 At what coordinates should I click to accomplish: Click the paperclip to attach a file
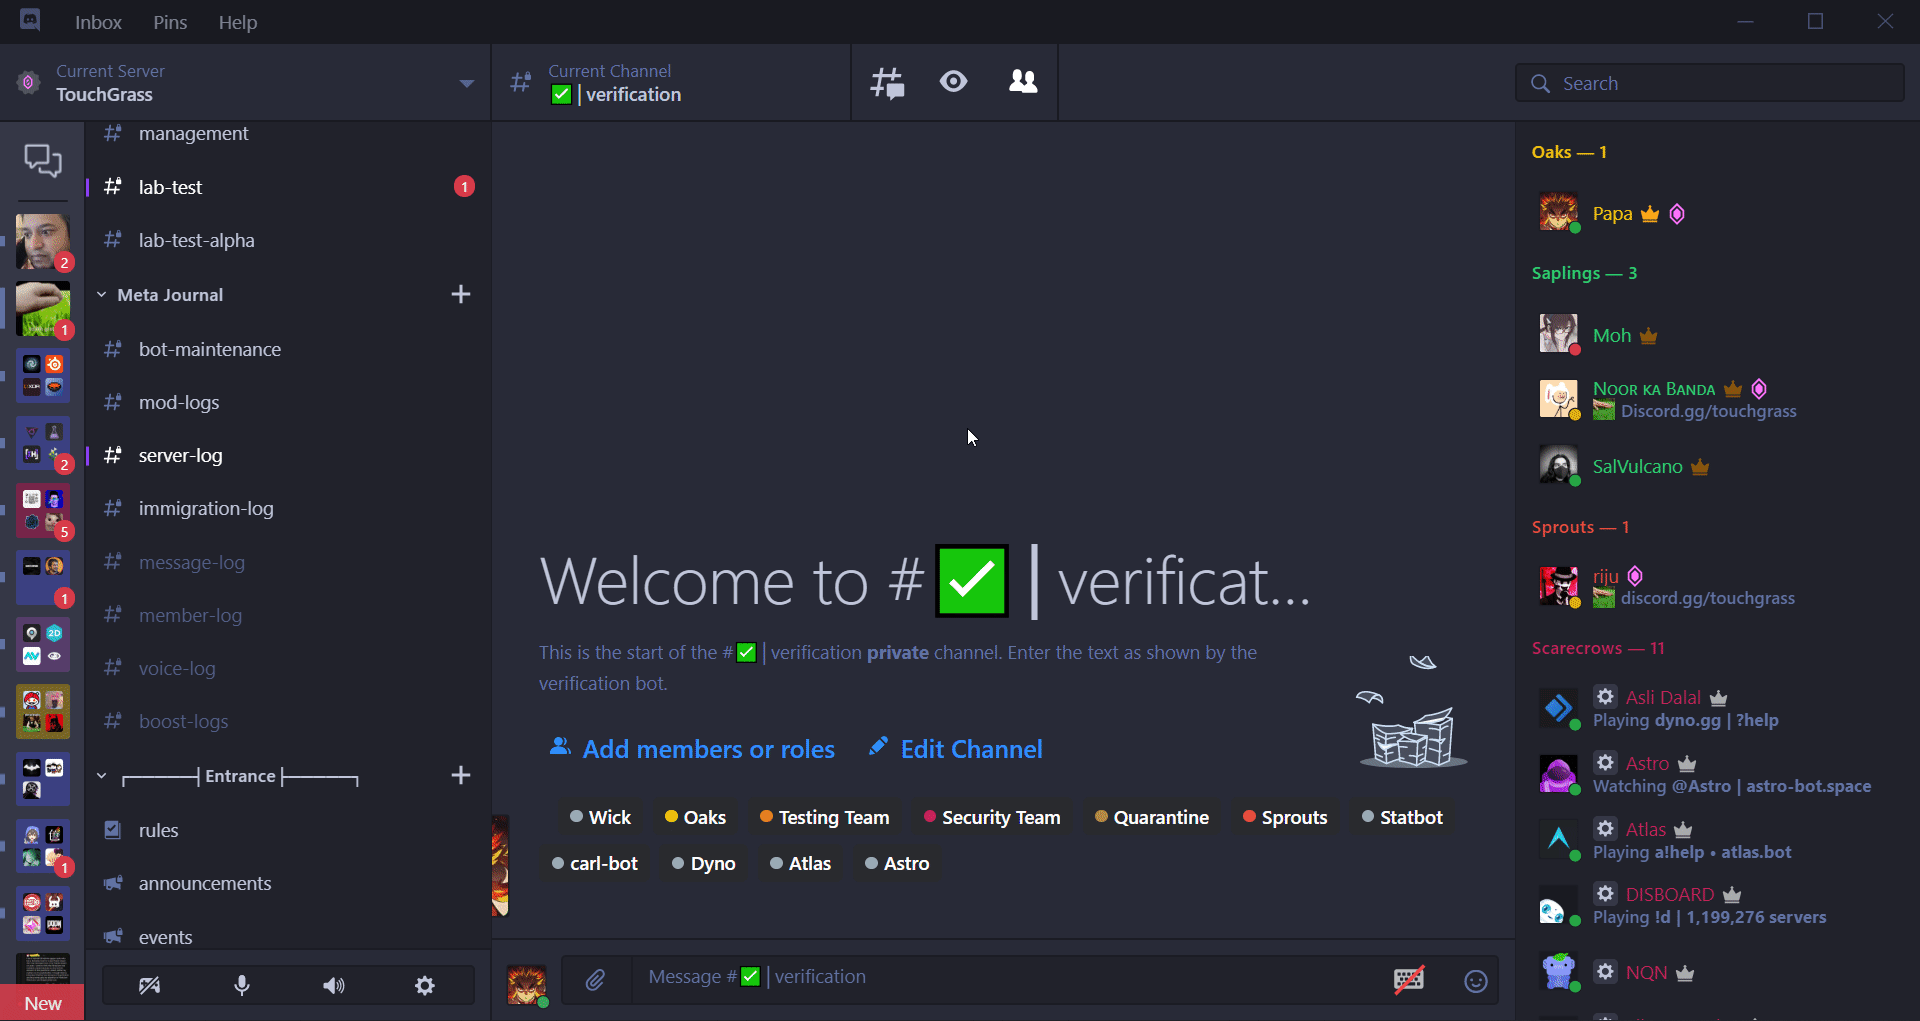click(597, 980)
